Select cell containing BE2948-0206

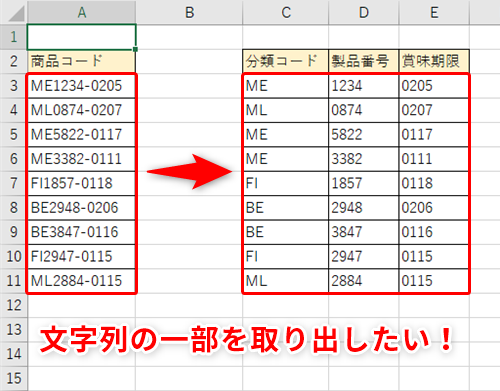[x=82, y=208]
